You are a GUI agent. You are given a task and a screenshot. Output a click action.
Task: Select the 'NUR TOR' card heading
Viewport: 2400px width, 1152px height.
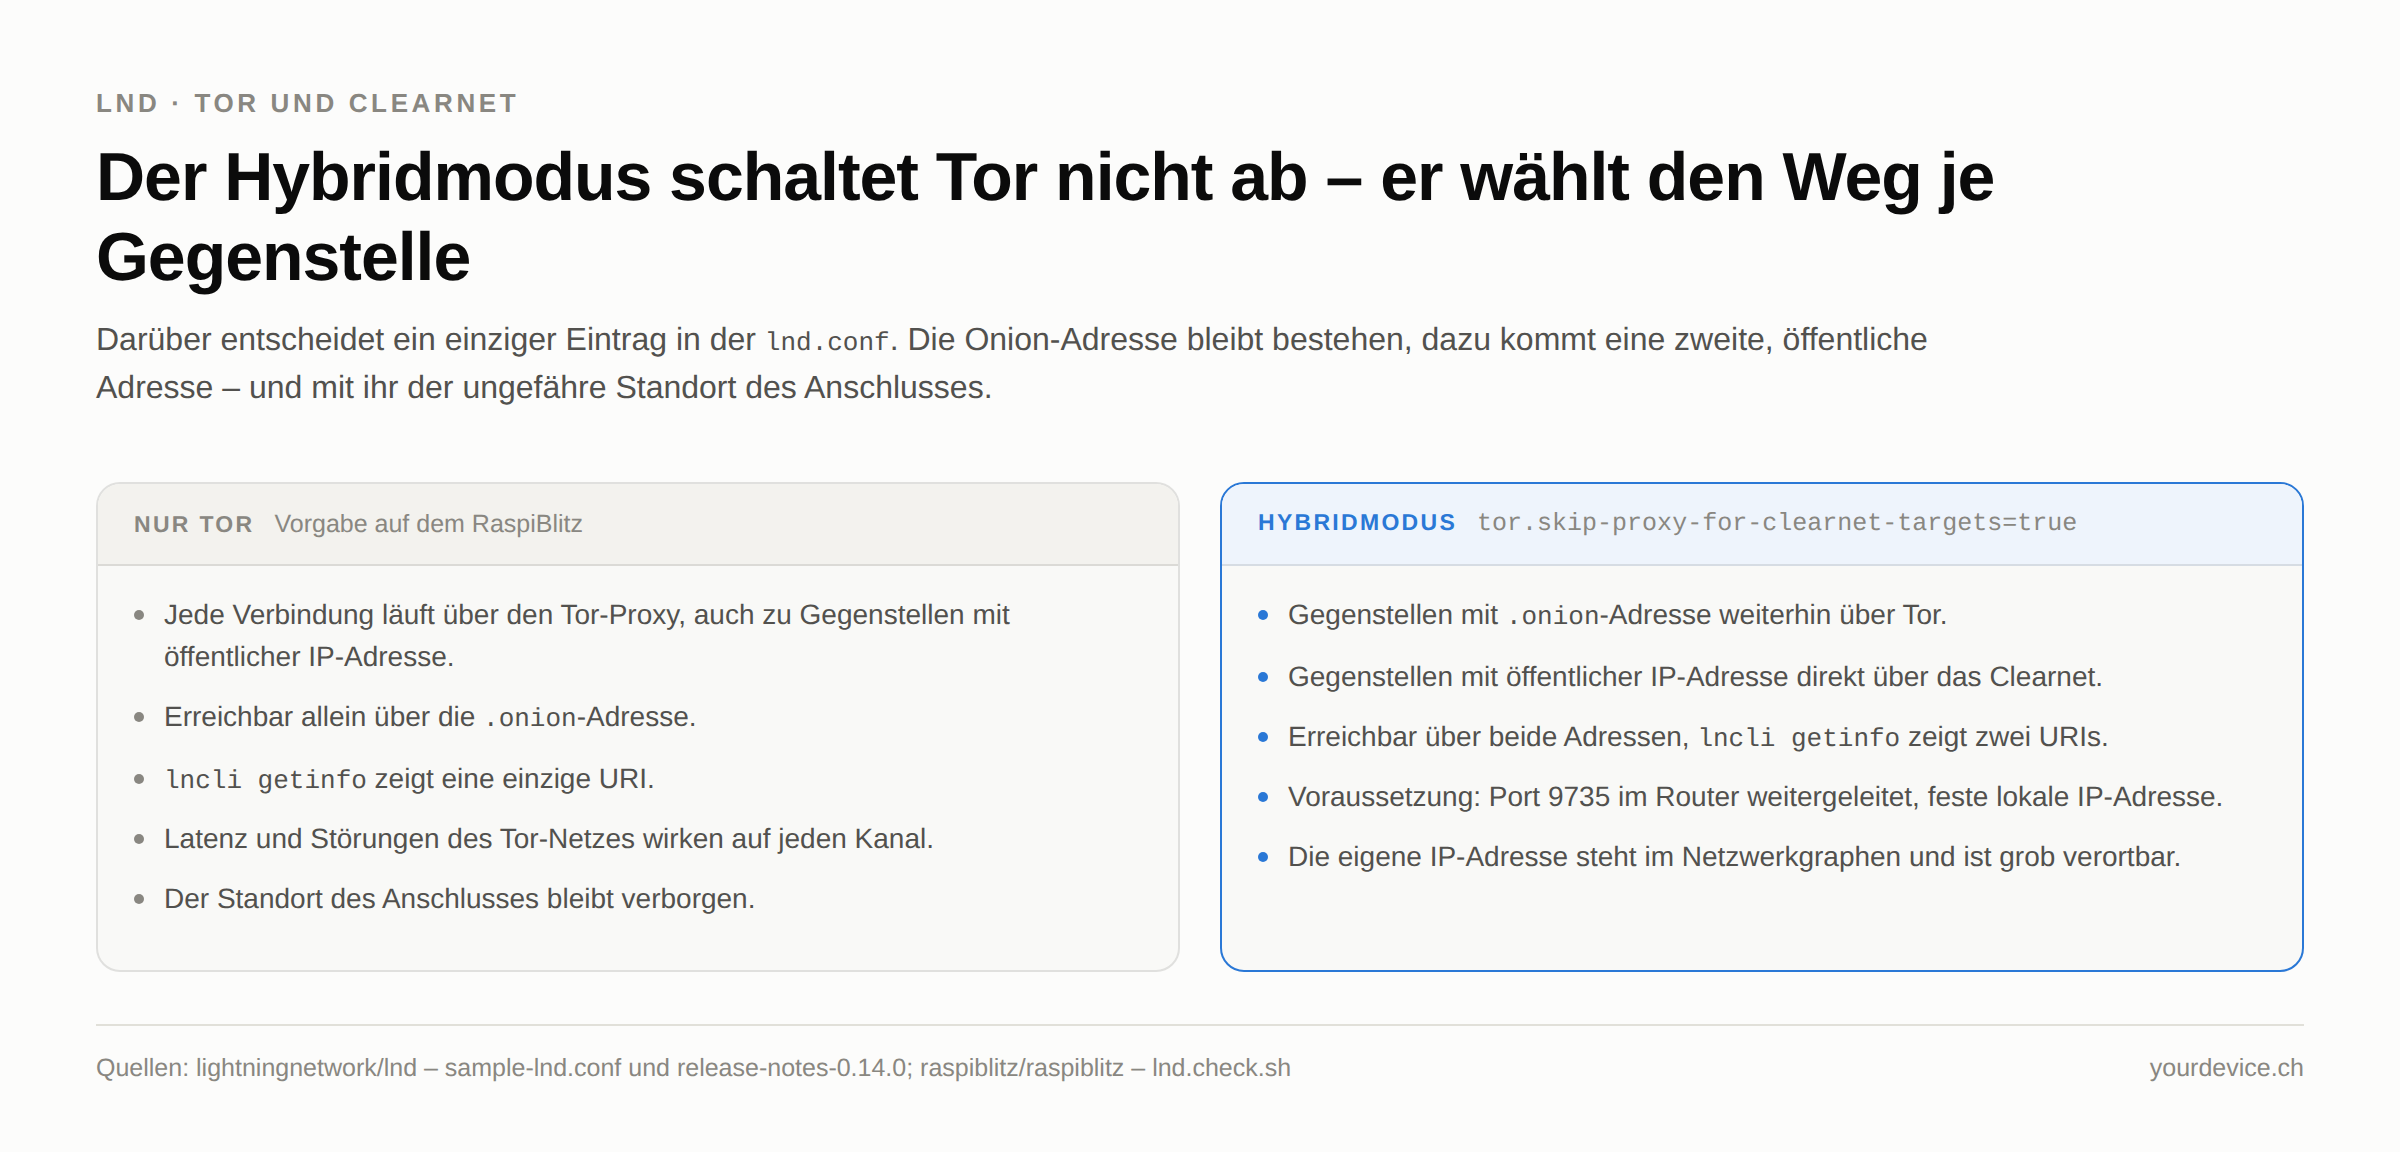click(193, 524)
